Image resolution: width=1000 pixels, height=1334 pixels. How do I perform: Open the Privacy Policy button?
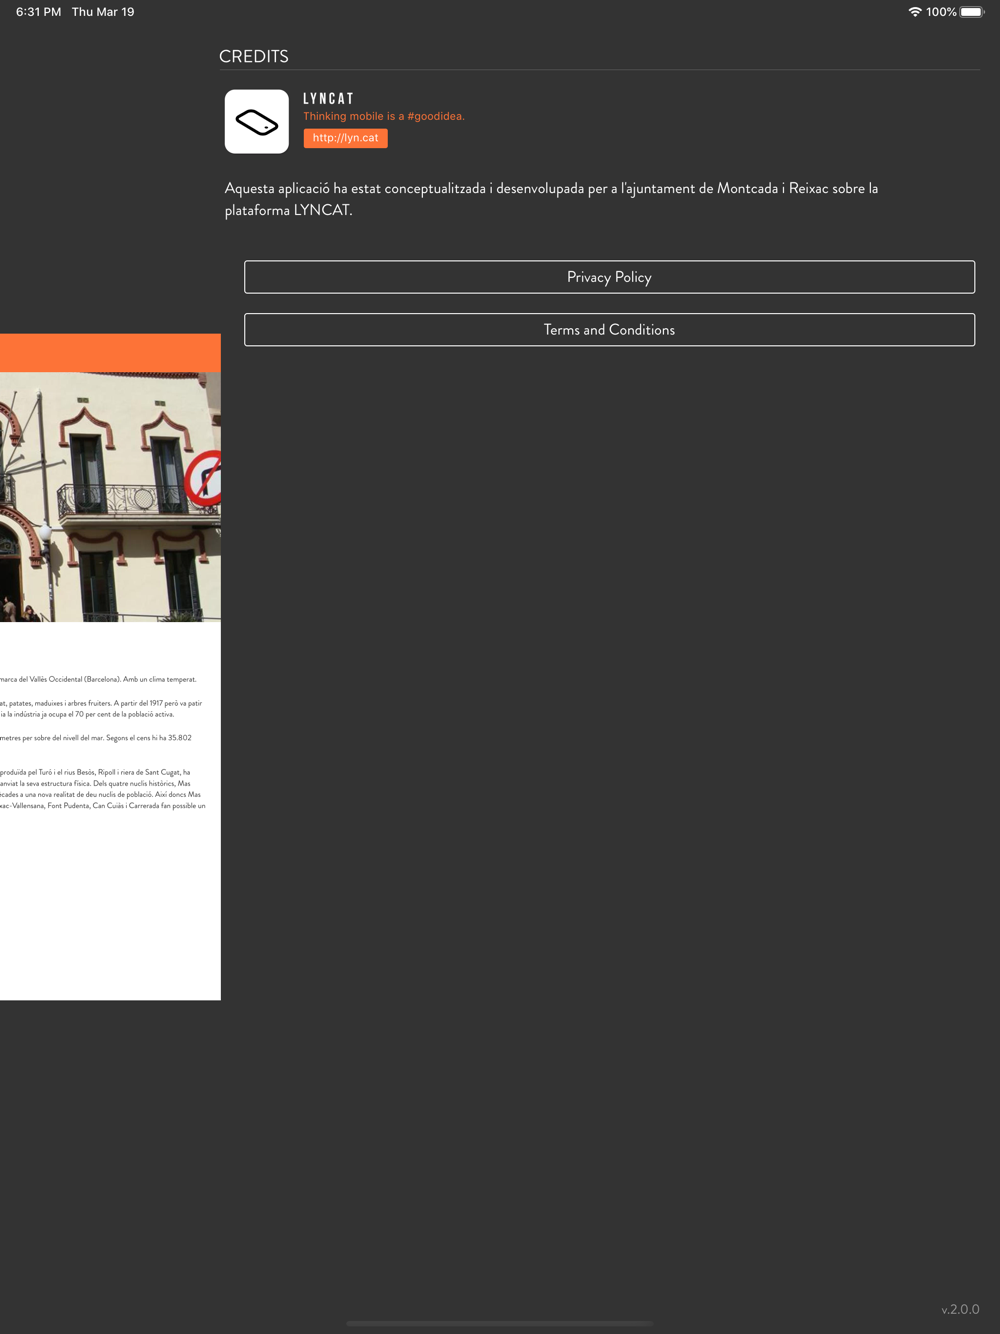tap(609, 277)
